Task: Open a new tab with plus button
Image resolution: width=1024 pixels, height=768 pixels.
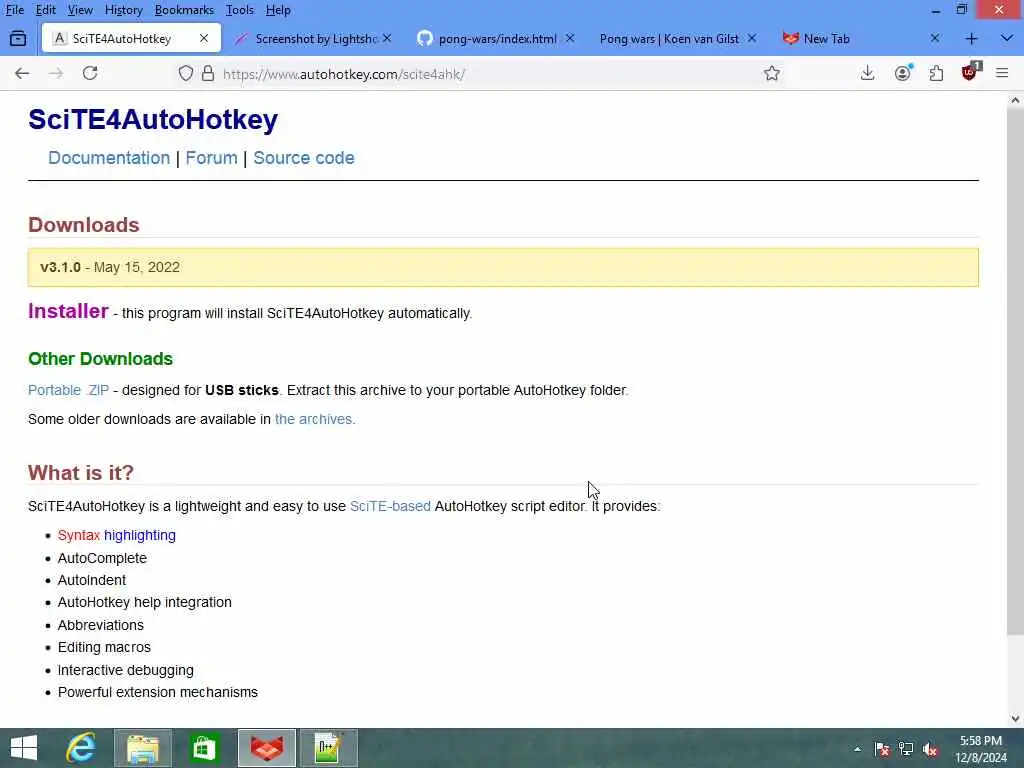Action: (971, 39)
